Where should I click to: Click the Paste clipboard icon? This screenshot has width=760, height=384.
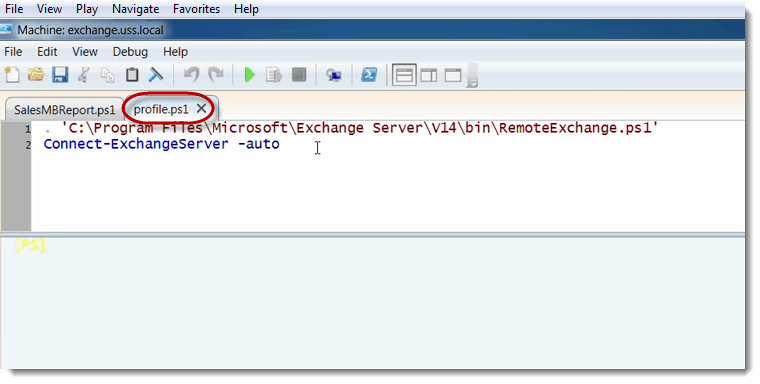(132, 75)
